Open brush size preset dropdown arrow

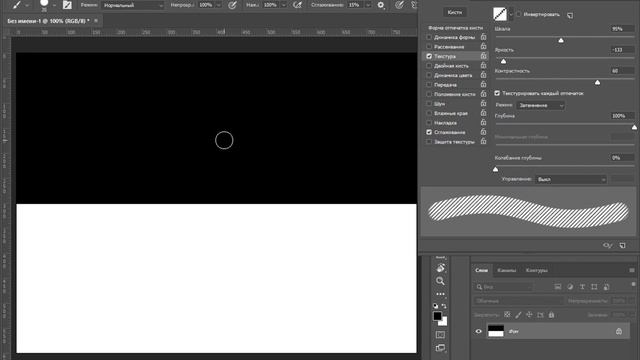coord(54,5)
